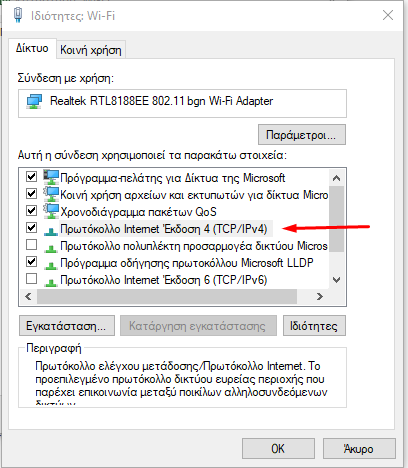Click the Microsoft LLDP driver icon
The image size is (408, 468).
(51, 265)
